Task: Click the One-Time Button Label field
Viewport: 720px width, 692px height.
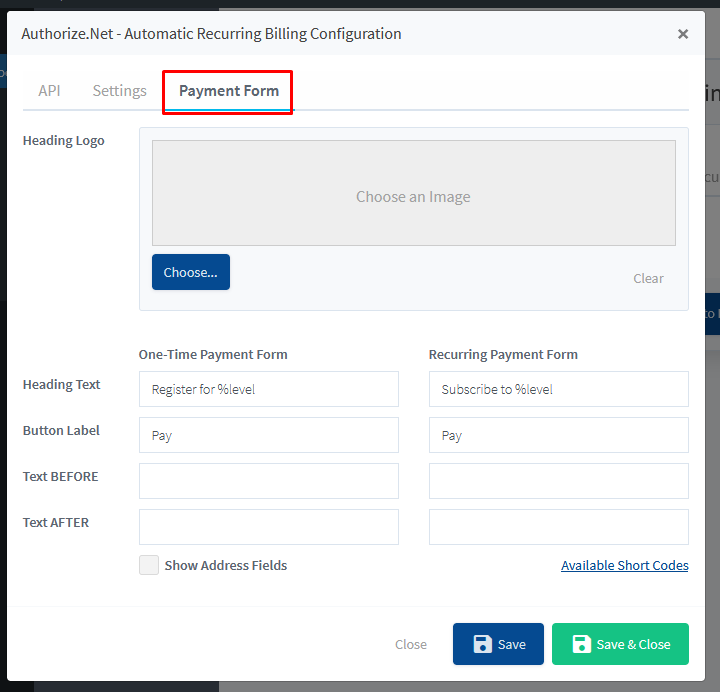Action: (x=269, y=435)
